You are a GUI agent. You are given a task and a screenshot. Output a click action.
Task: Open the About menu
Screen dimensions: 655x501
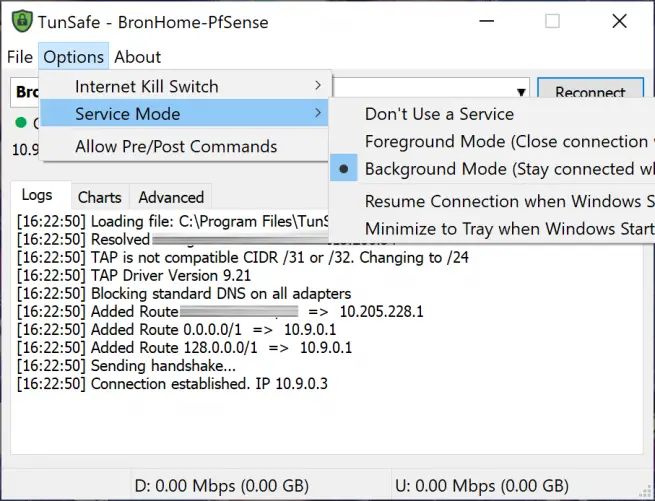point(137,57)
